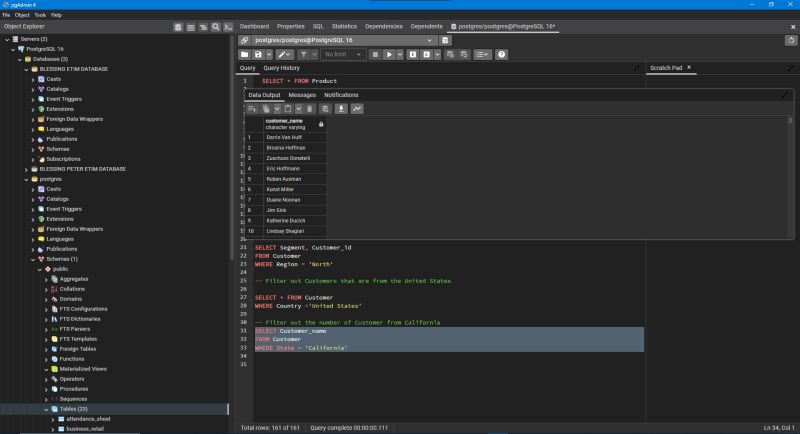Open the Query History tab
This screenshot has width=800, height=434.
tap(281, 68)
